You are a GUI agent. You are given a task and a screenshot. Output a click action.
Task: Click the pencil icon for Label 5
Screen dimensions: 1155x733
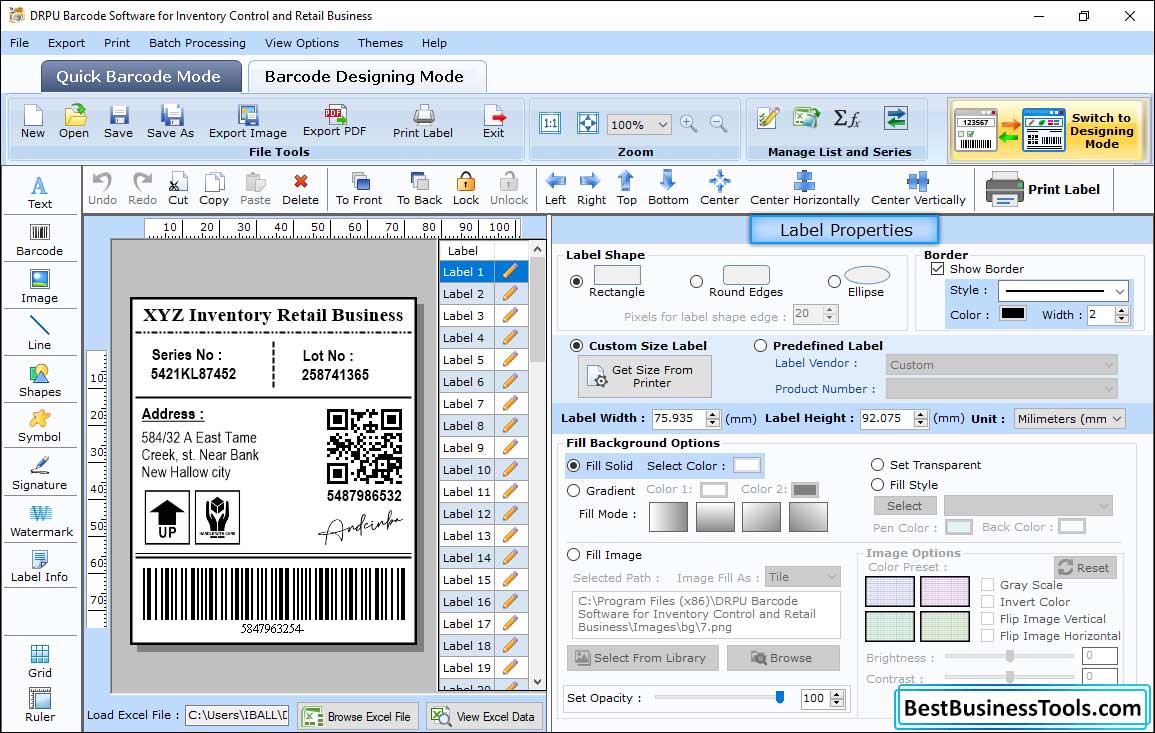pos(510,360)
